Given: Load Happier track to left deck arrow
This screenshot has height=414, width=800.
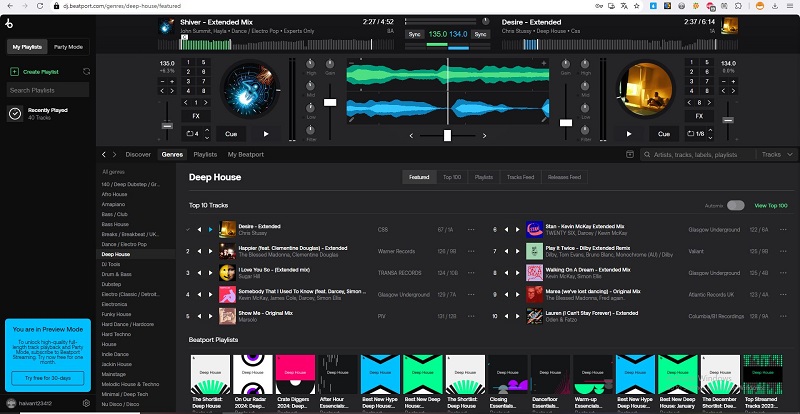Looking at the screenshot, I should [199, 251].
